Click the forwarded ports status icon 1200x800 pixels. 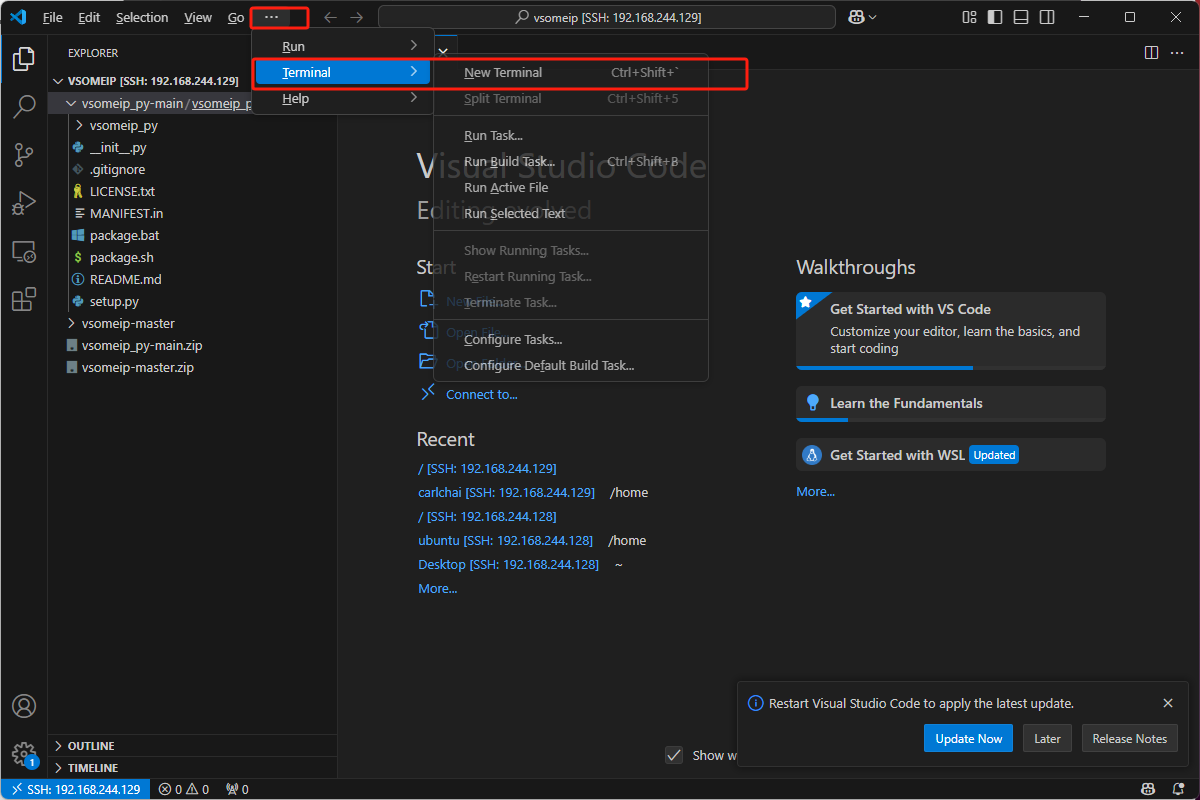click(x=237, y=789)
